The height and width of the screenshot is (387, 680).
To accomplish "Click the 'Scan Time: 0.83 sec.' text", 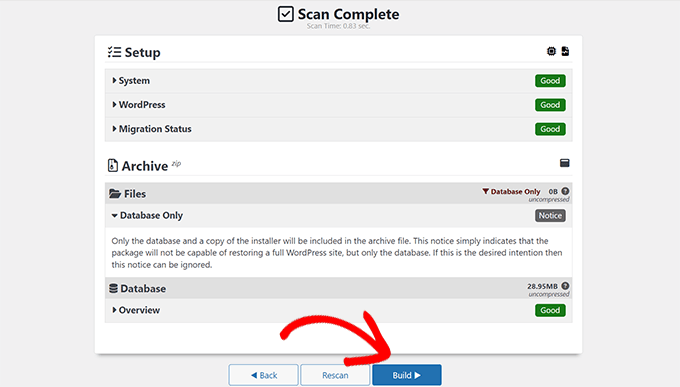I will tap(338, 26).
